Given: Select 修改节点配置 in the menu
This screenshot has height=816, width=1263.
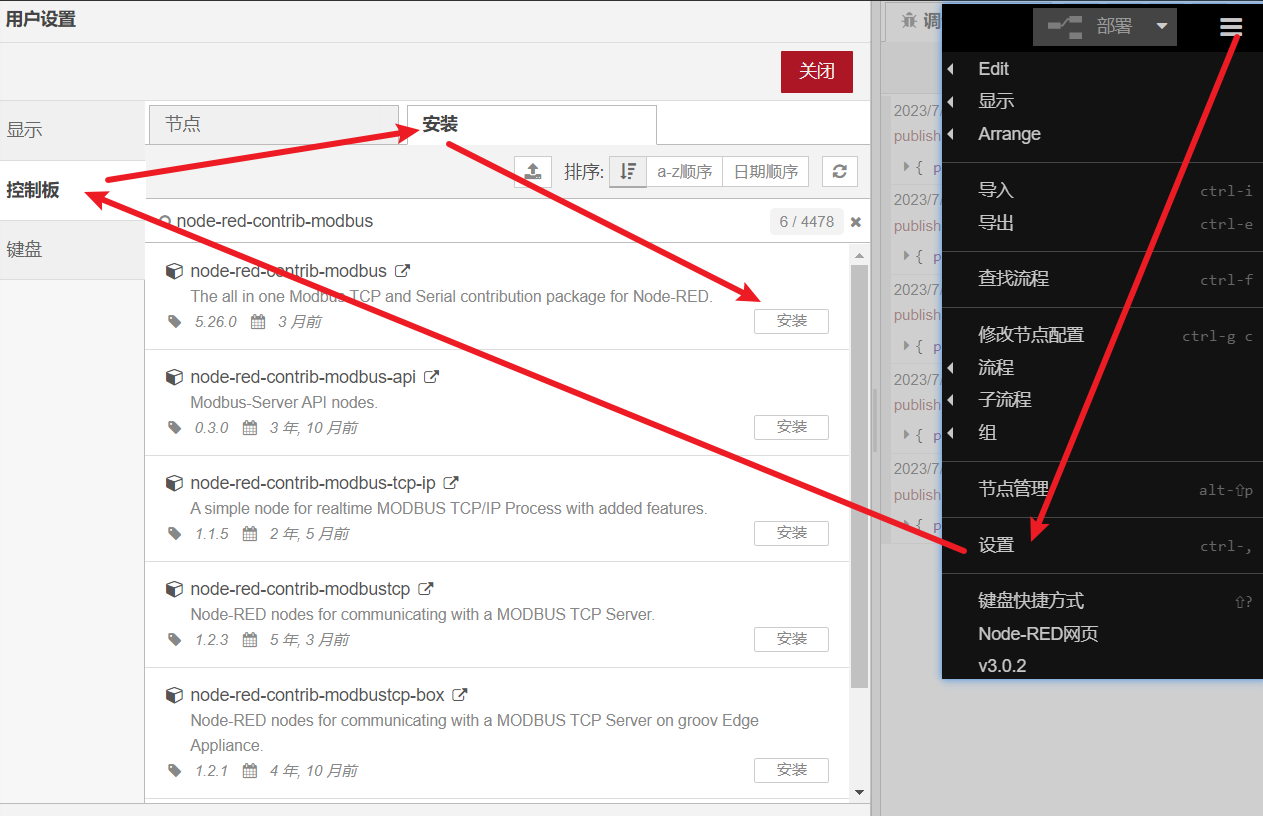Looking at the screenshot, I should tap(1102, 335).
